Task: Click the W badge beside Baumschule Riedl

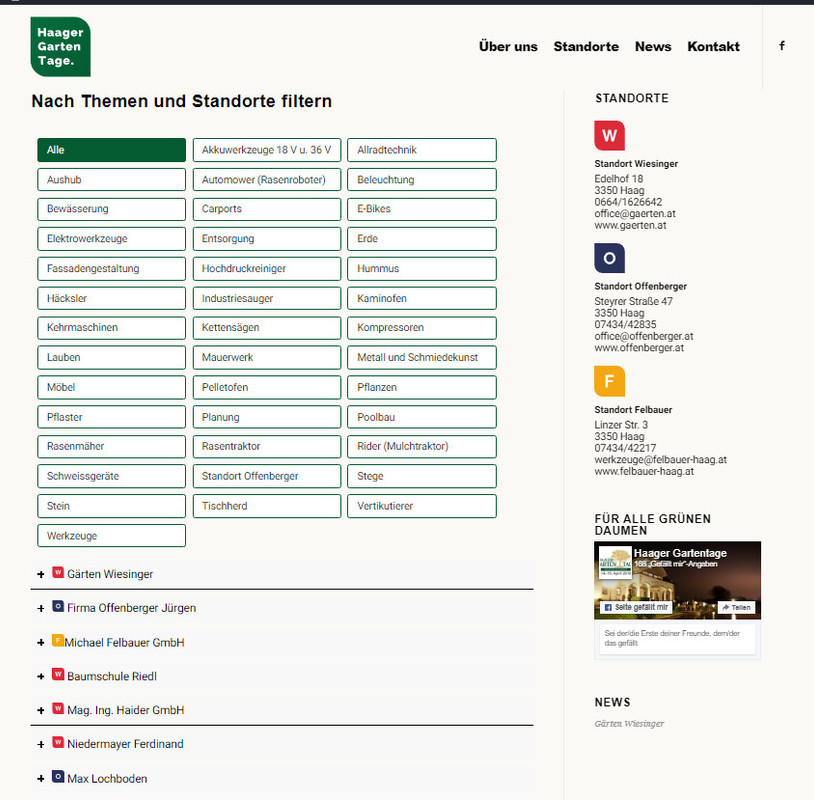Action: (58, 674)
